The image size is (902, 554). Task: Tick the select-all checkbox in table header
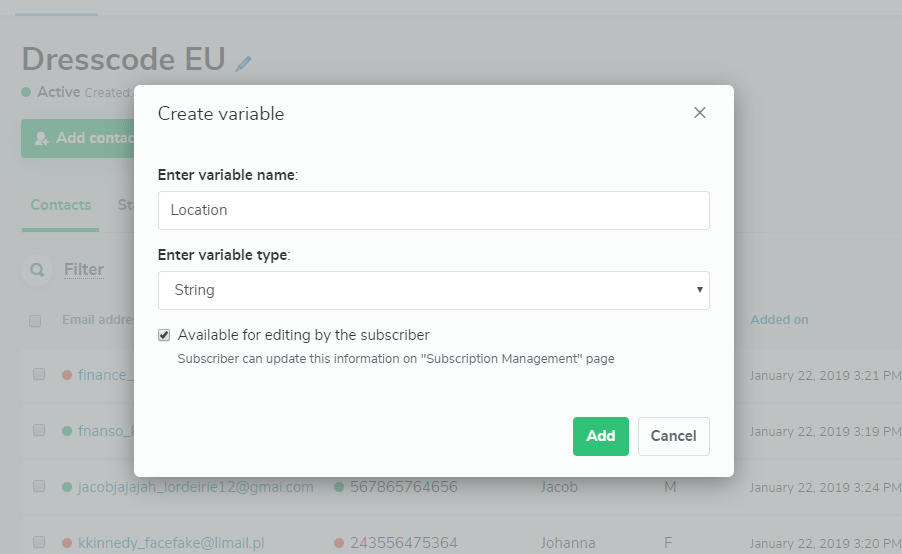[35, 321]
